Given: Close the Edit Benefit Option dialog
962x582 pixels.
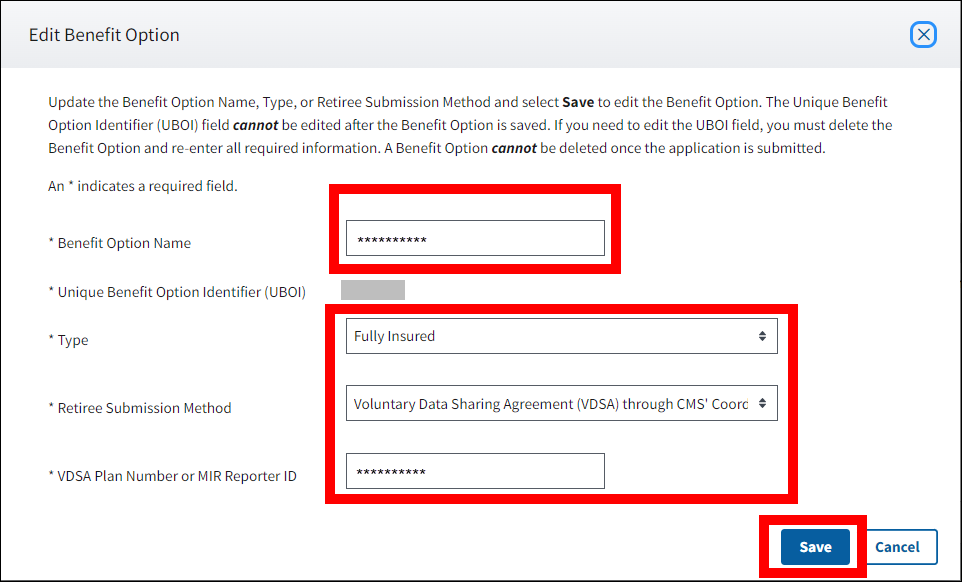Looking at the screenshot, I should (924, 35).
